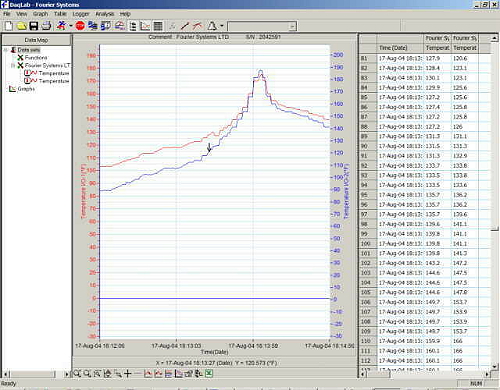Image resolution: width=500 pixels, height=390 pixels.
Task: Click the Second cursor line icon
Action: click(138, 374)
